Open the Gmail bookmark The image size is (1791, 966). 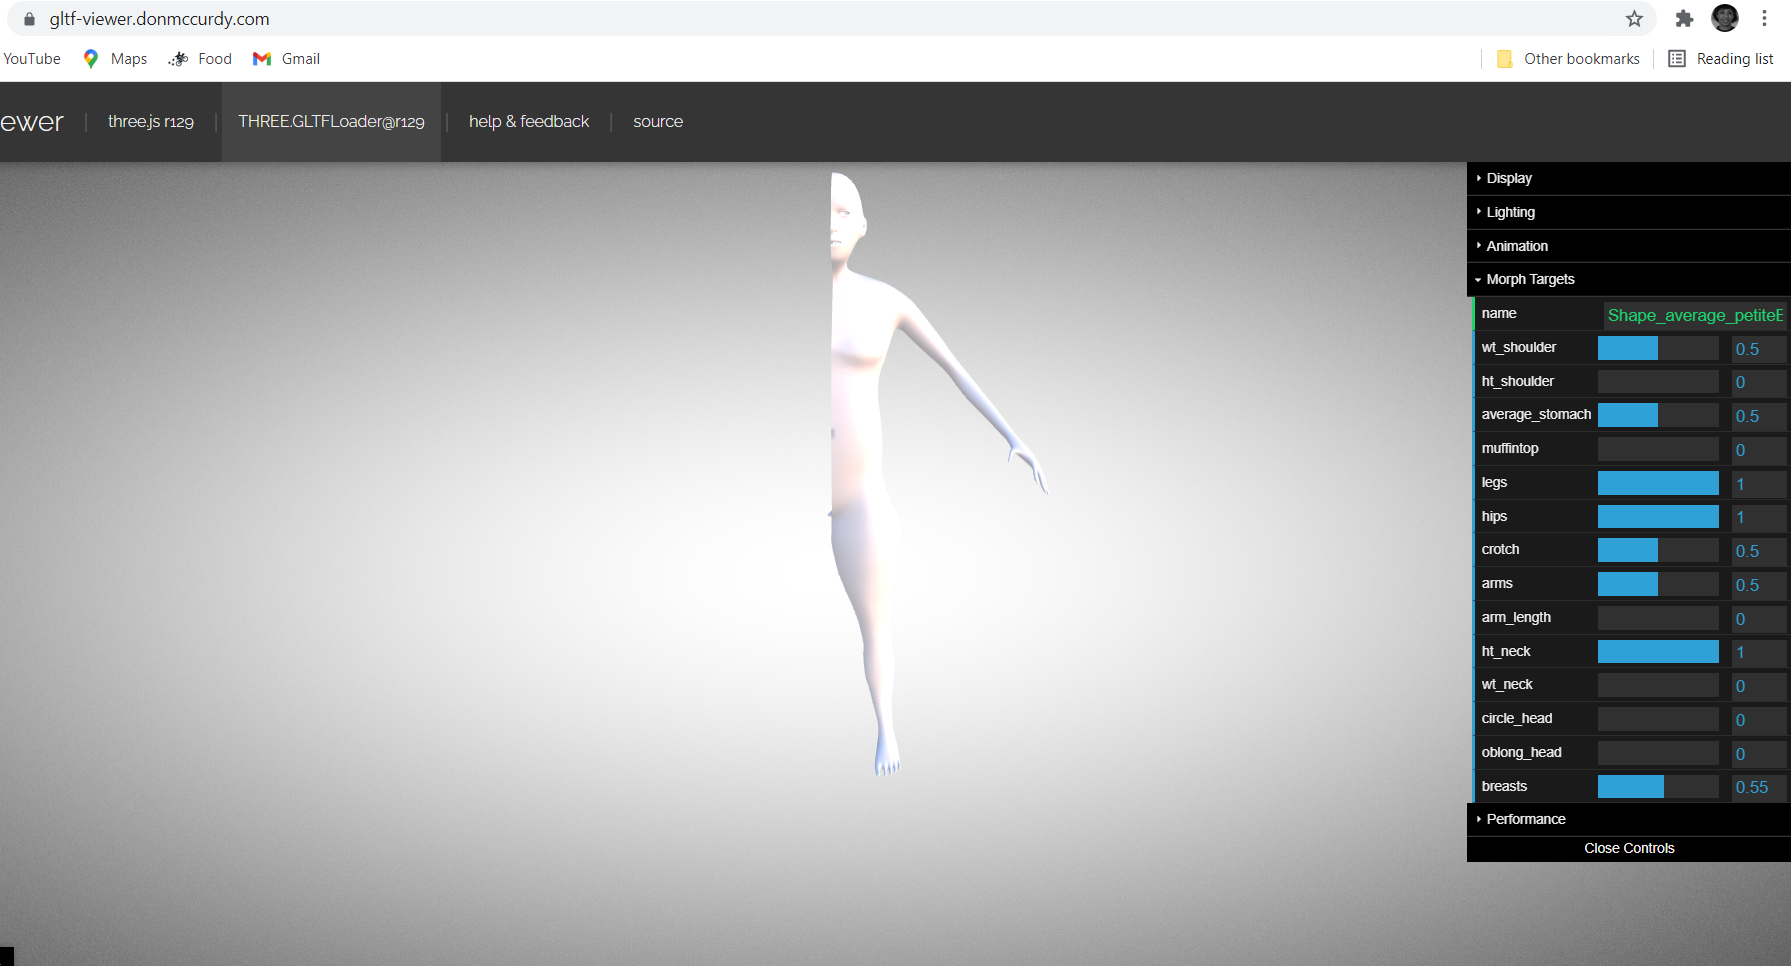(x=286, y=58)
